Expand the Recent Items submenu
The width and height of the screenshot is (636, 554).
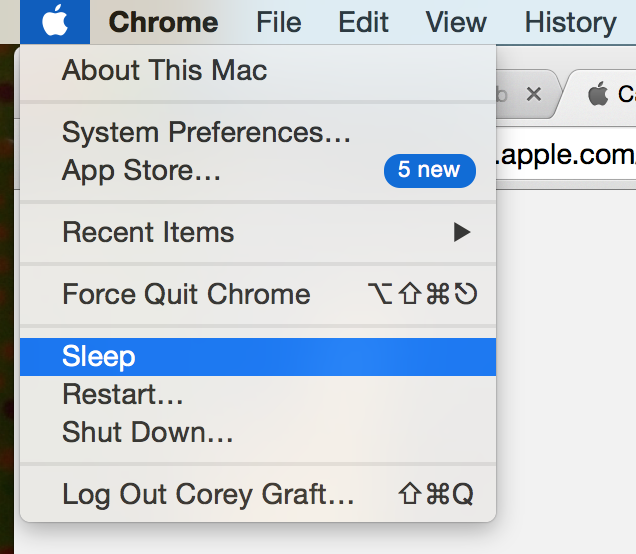(148, 232)
